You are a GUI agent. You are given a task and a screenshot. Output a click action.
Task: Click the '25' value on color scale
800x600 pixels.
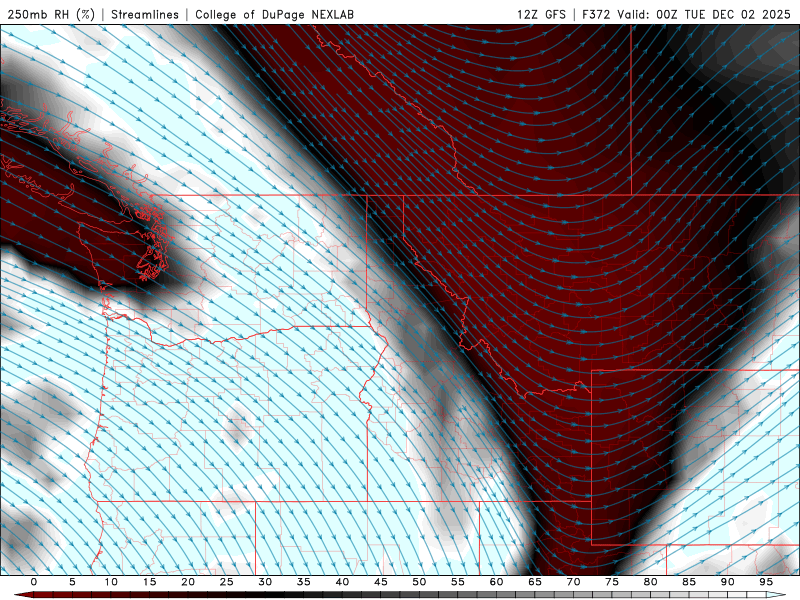tap(227, 582)
